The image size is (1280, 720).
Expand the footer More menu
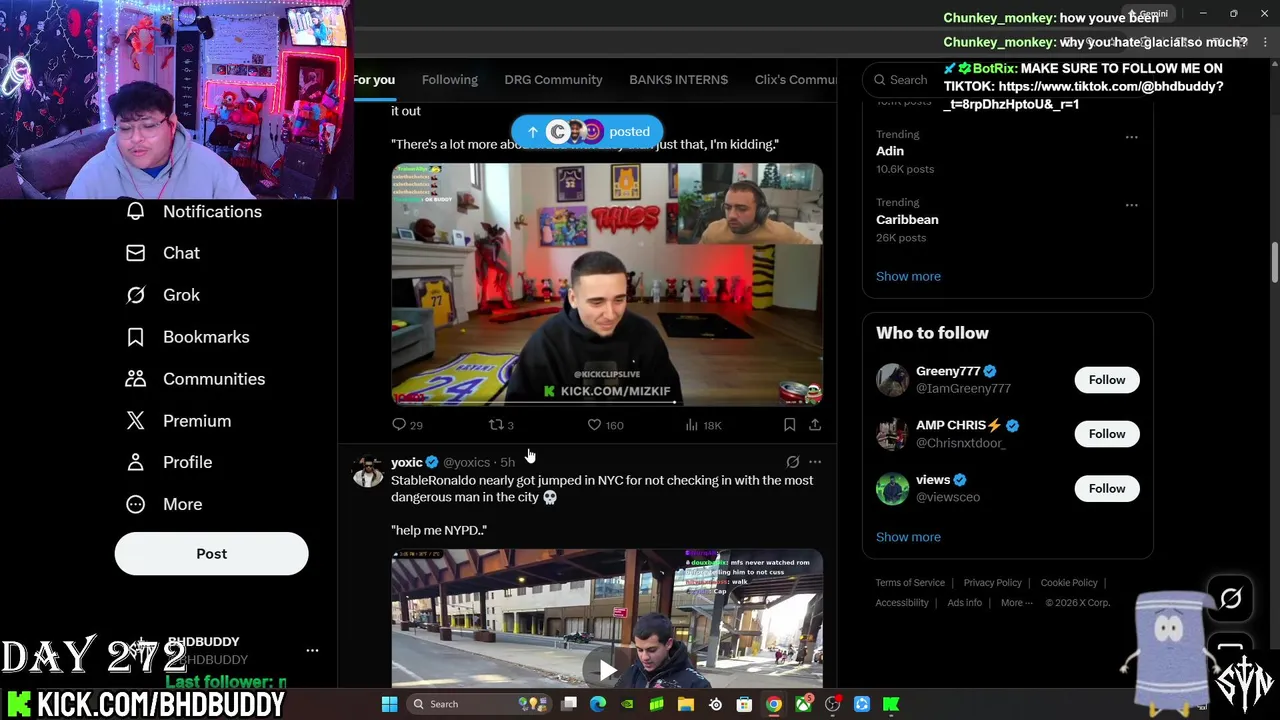1017,603
